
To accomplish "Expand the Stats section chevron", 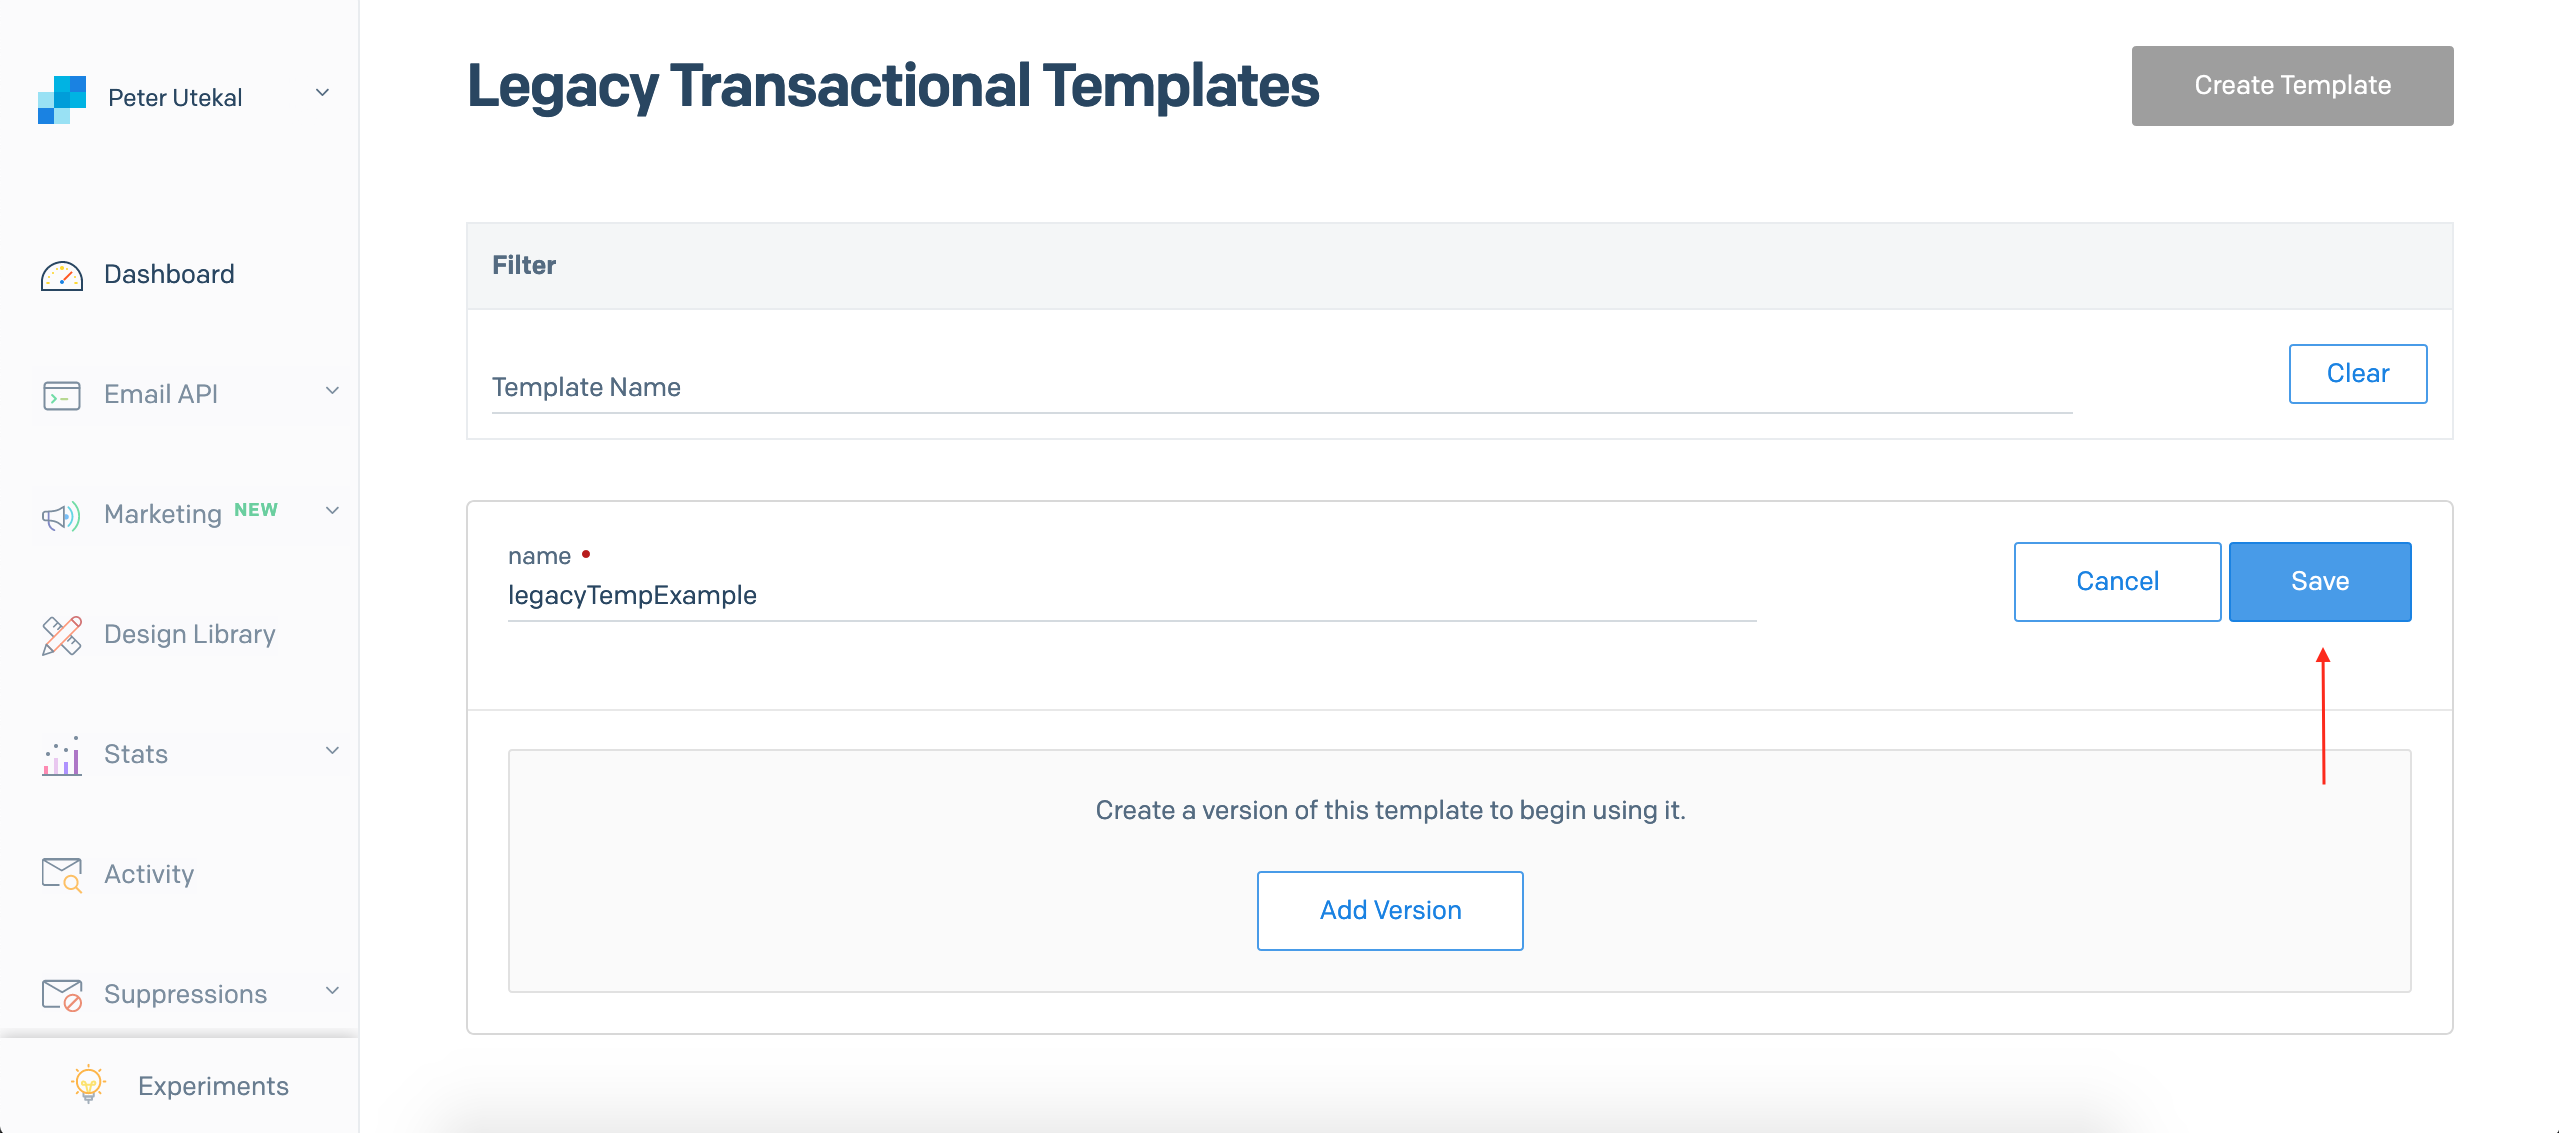I will (x=332, y=751).
